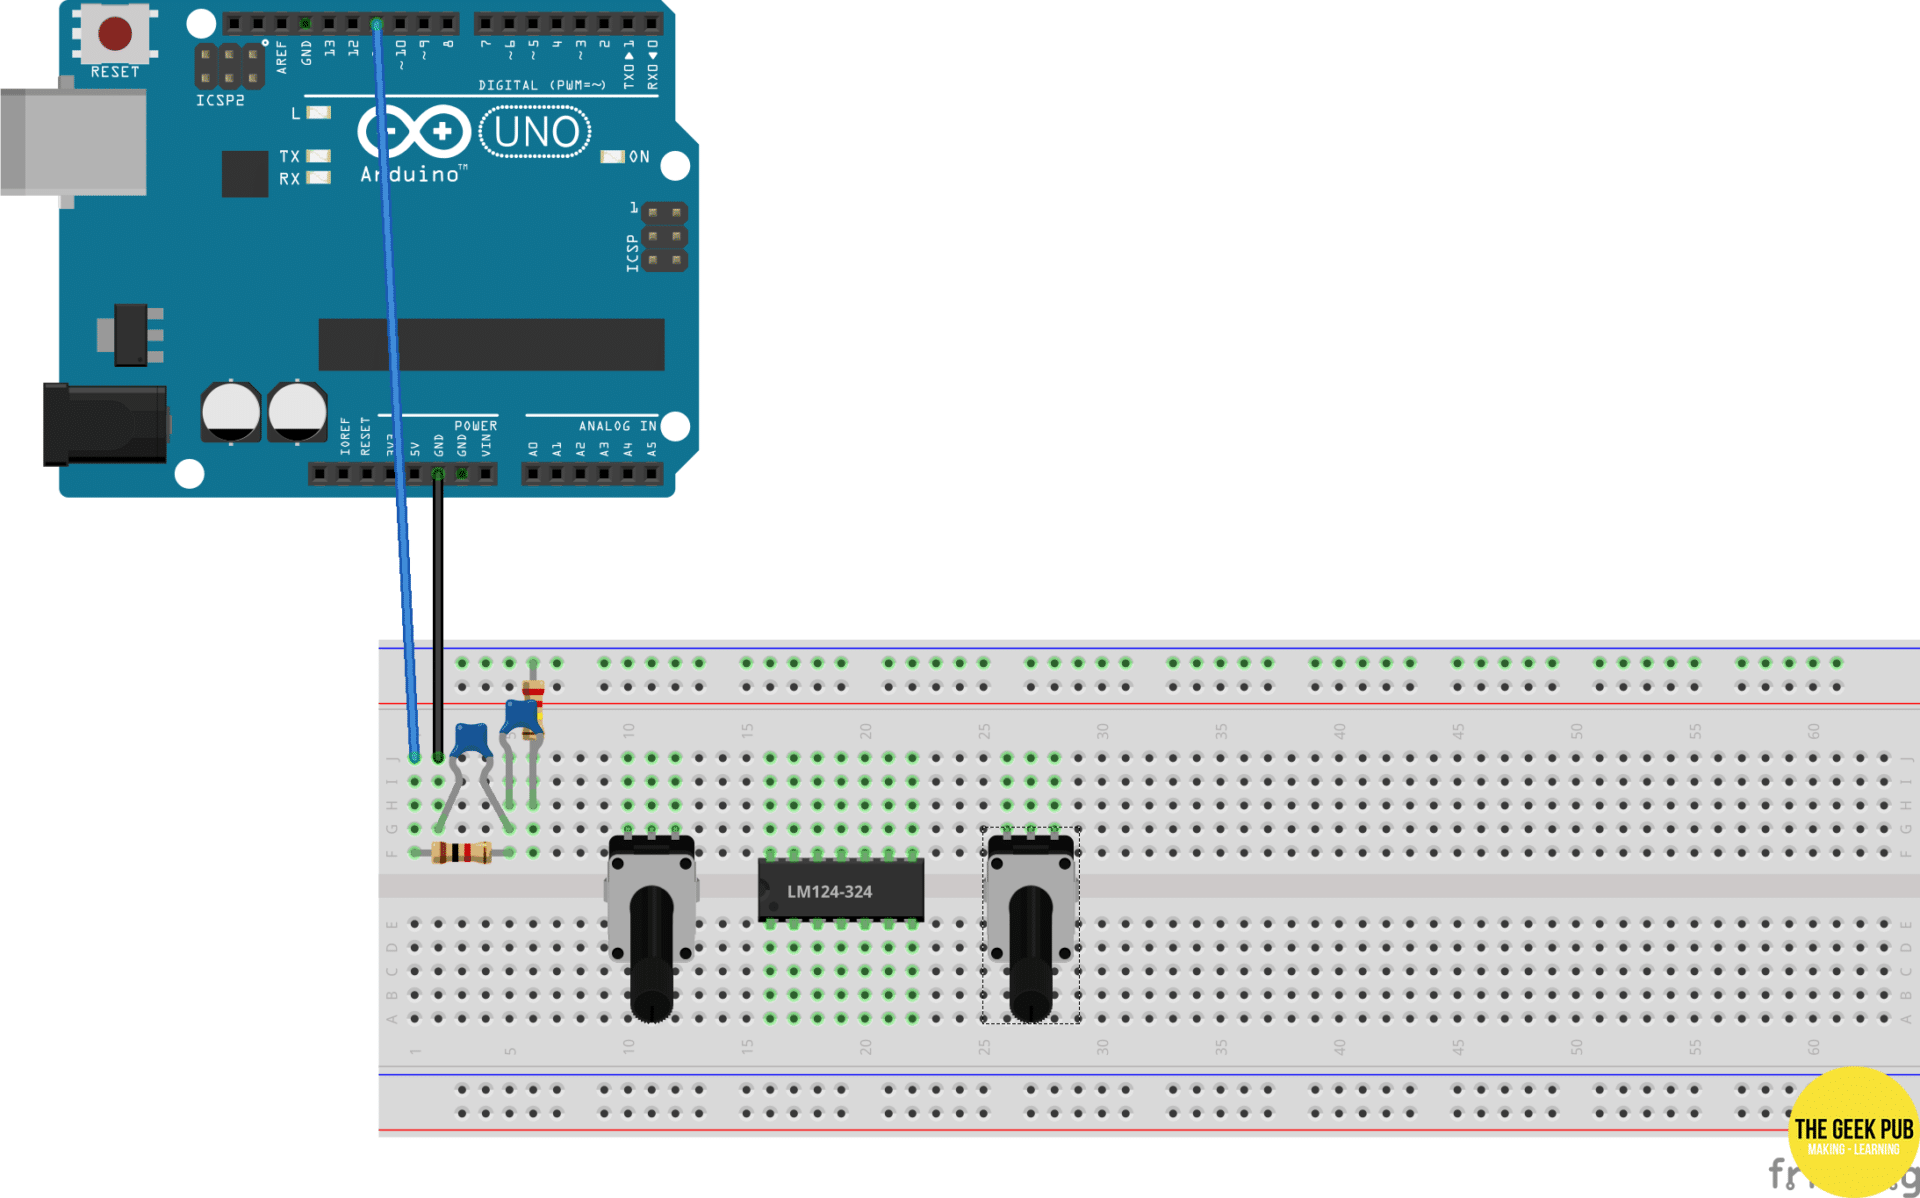Select the voltage regulator component

click(130, 335)
